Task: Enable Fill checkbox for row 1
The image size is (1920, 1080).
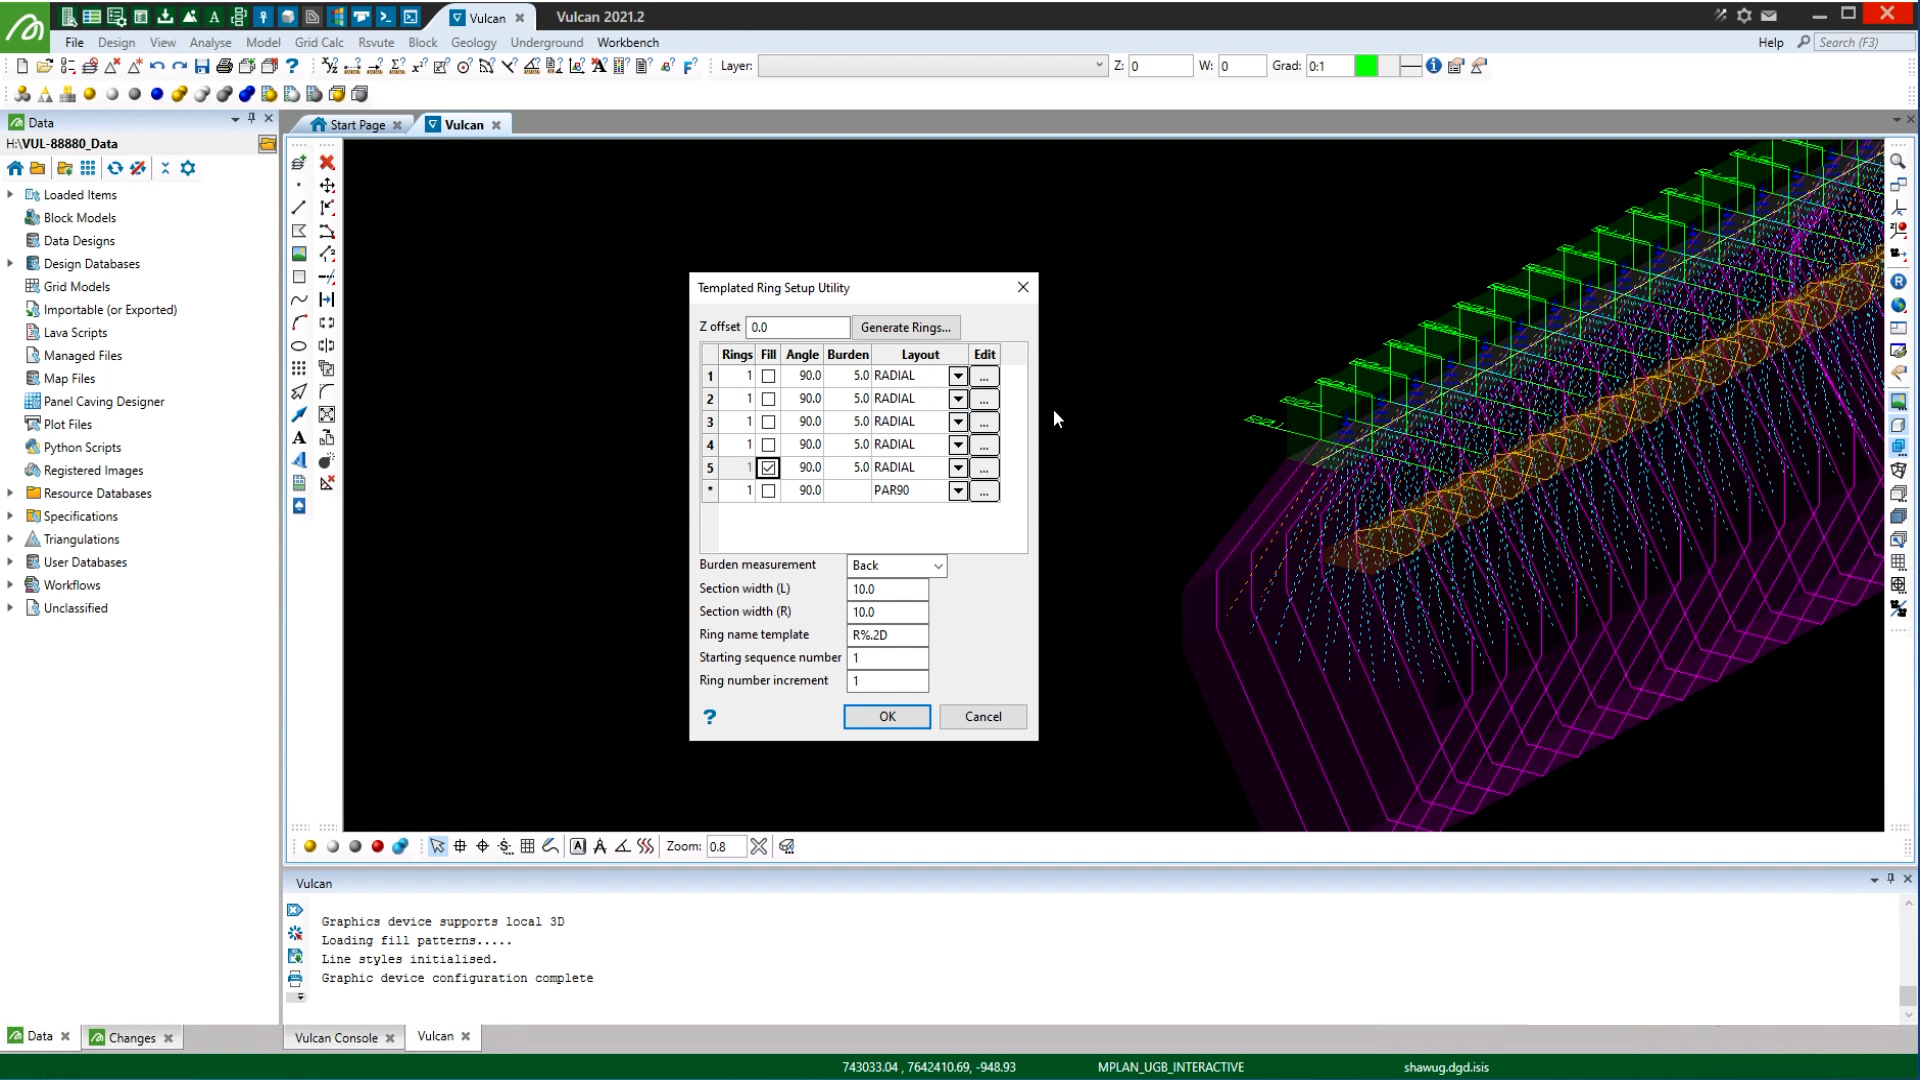Action: click(768, 376)
